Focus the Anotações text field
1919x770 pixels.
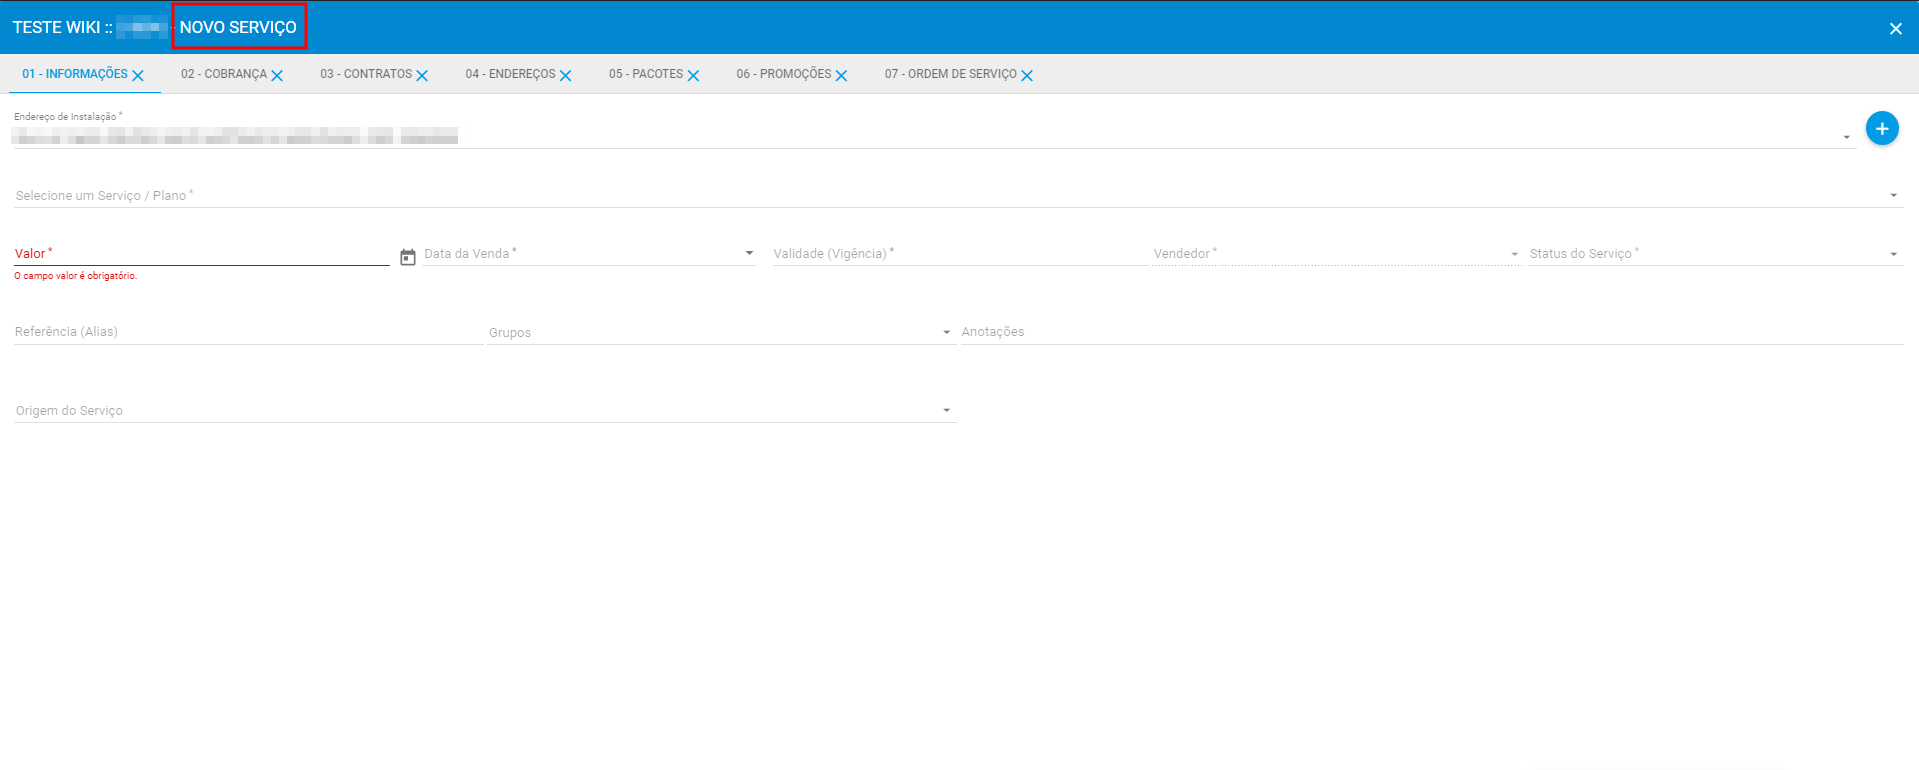(x=1432, y=331)
